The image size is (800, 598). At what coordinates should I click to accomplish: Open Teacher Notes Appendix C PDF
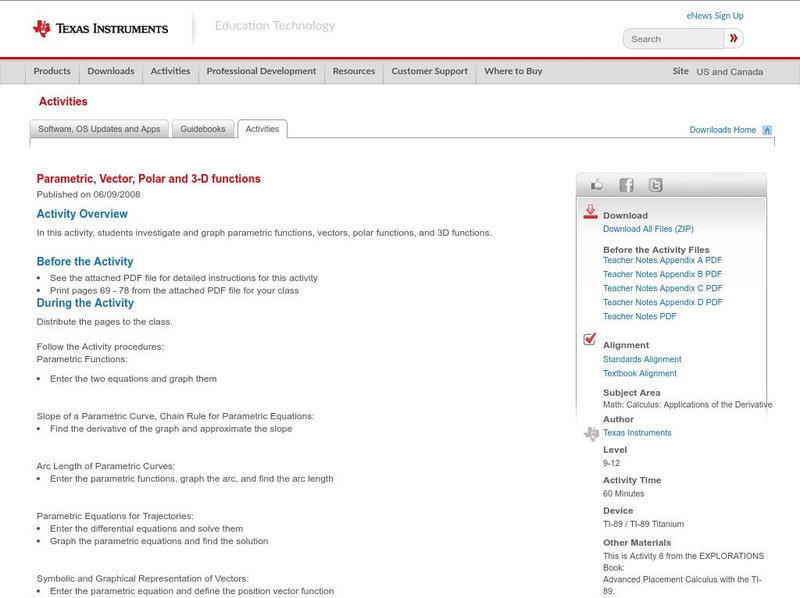tap(655, 288)
